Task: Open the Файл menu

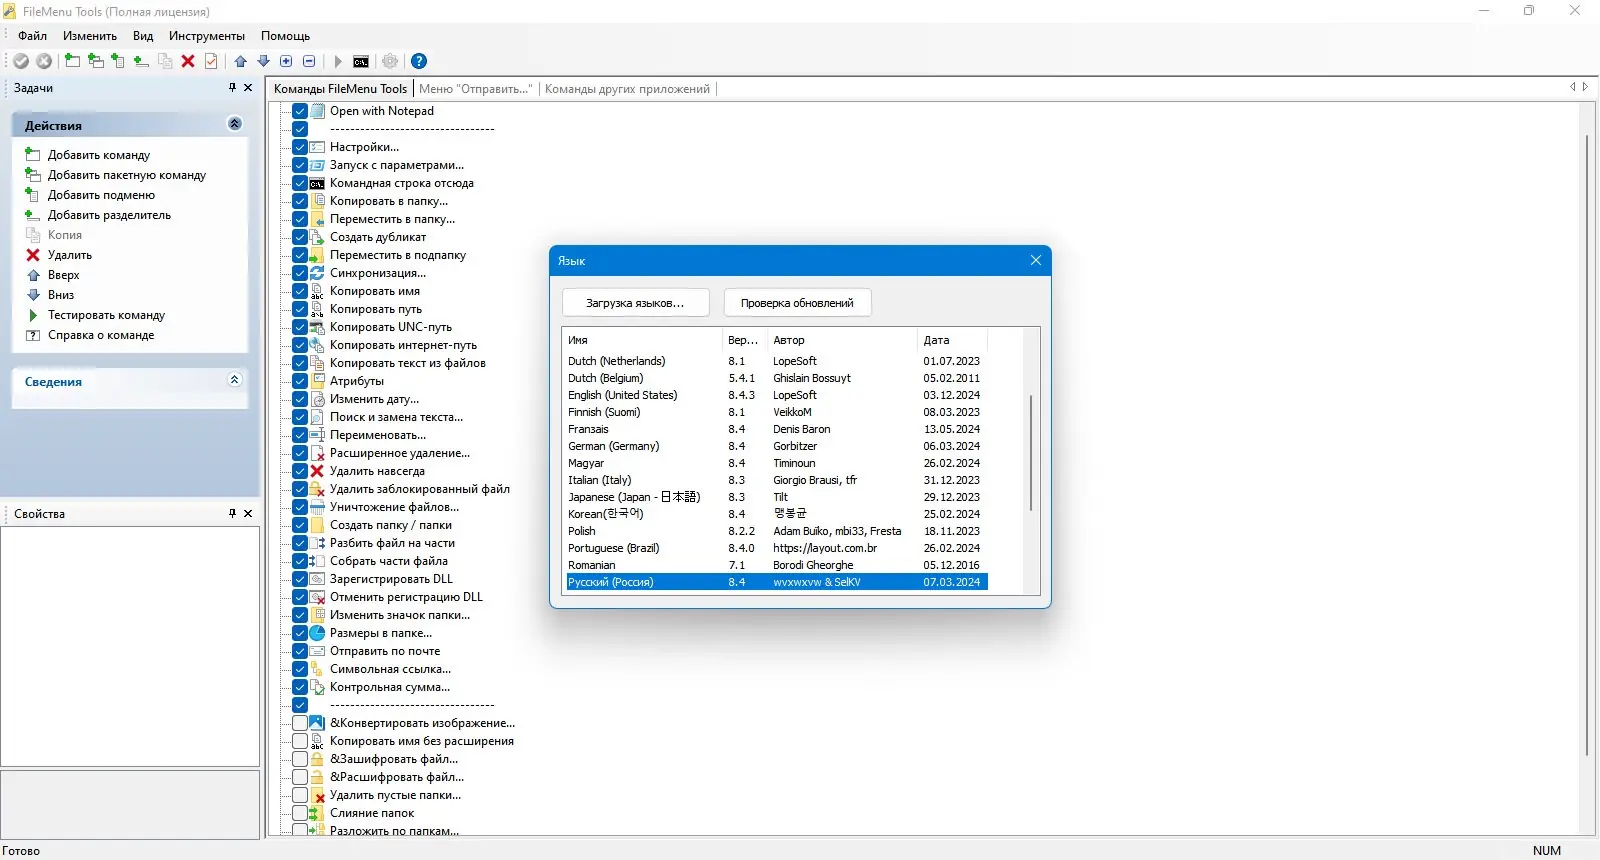Action: (x=33, y=36)
